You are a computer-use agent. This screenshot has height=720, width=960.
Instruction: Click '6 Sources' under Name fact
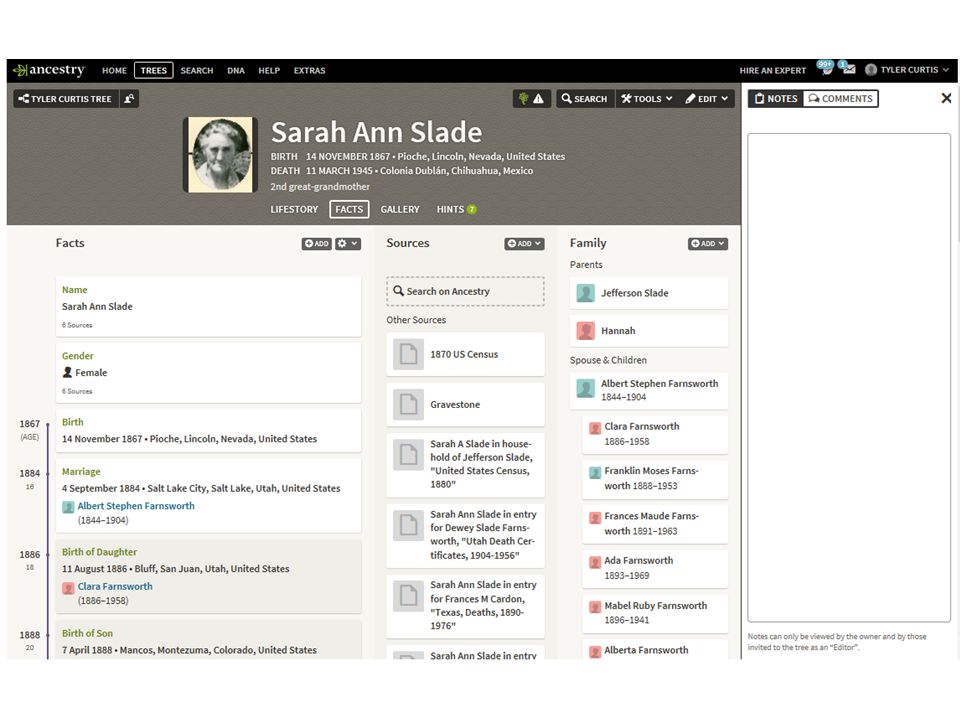tap(77, 325)
